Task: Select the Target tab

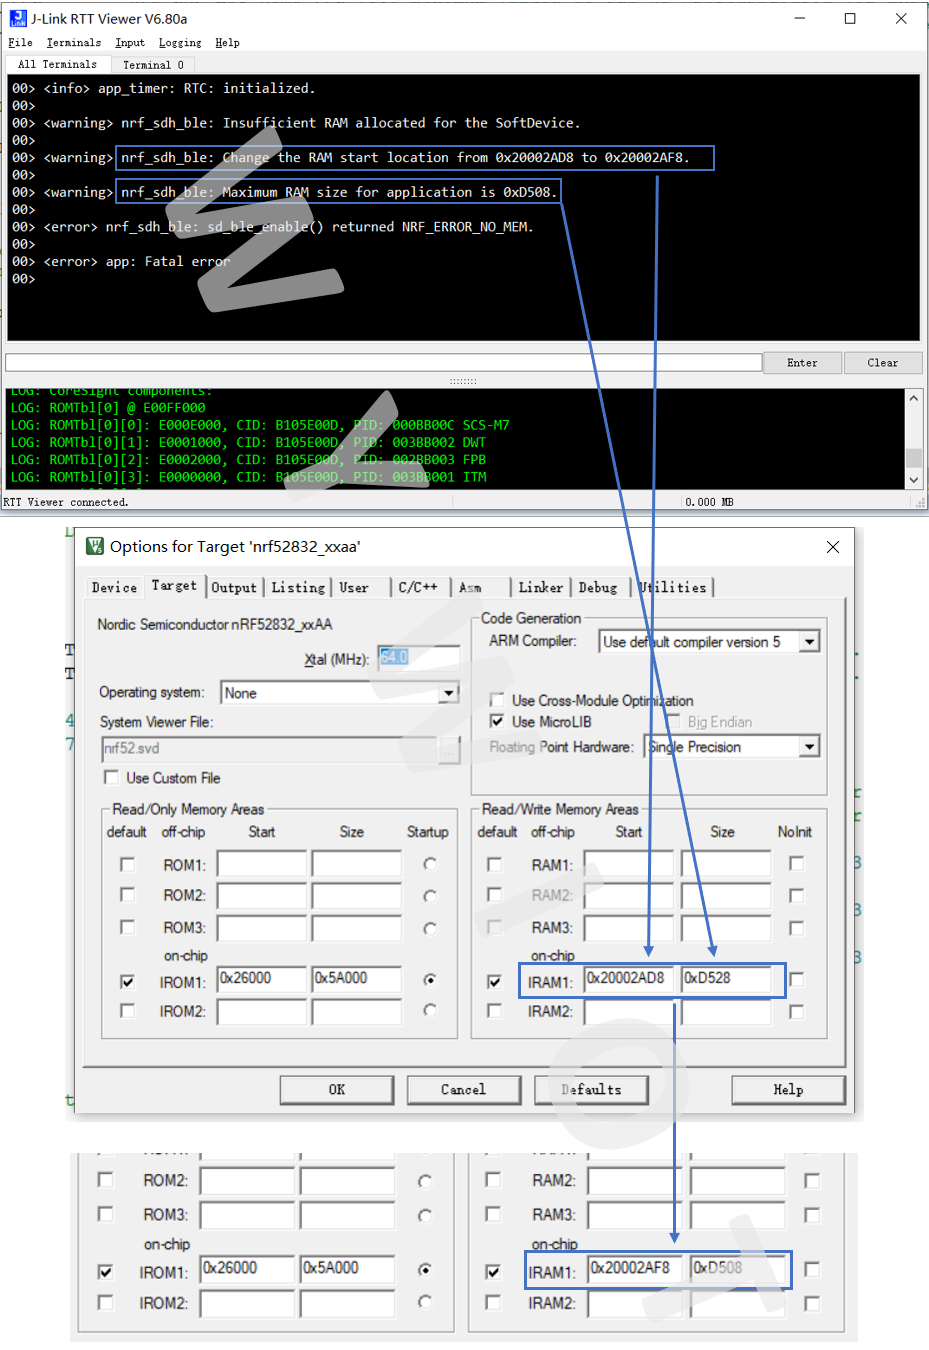Action: click(174, 586)
